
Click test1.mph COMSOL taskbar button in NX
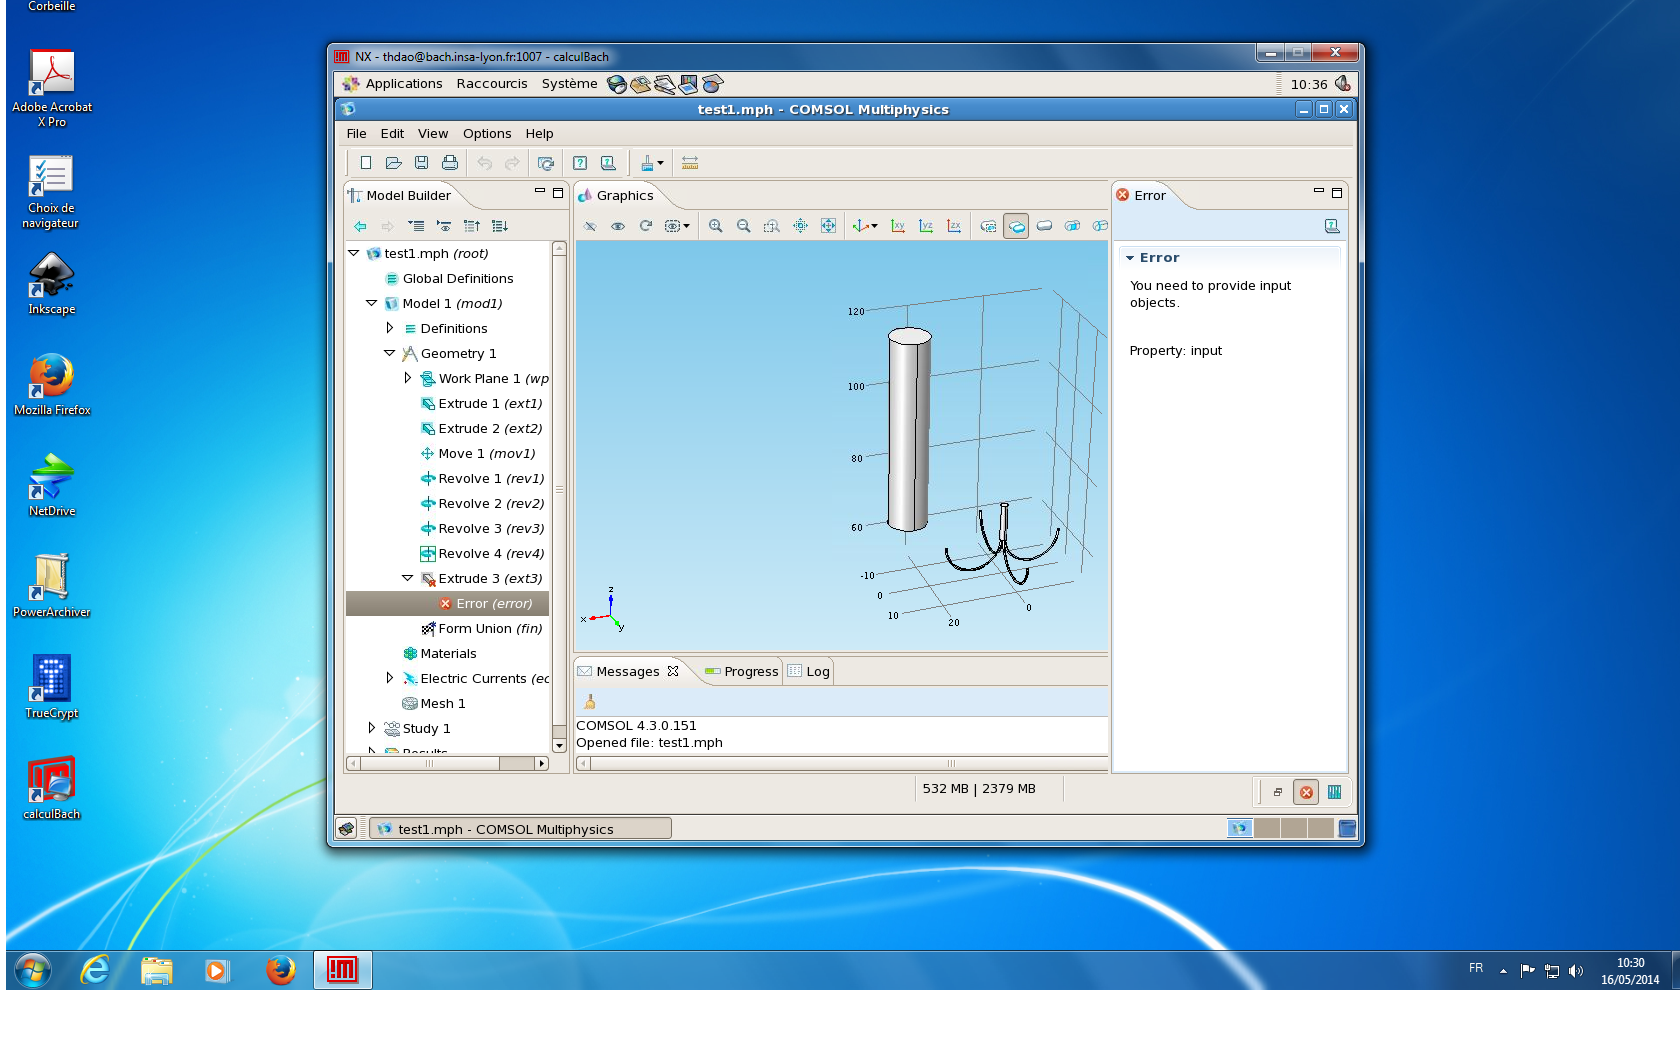521,828
